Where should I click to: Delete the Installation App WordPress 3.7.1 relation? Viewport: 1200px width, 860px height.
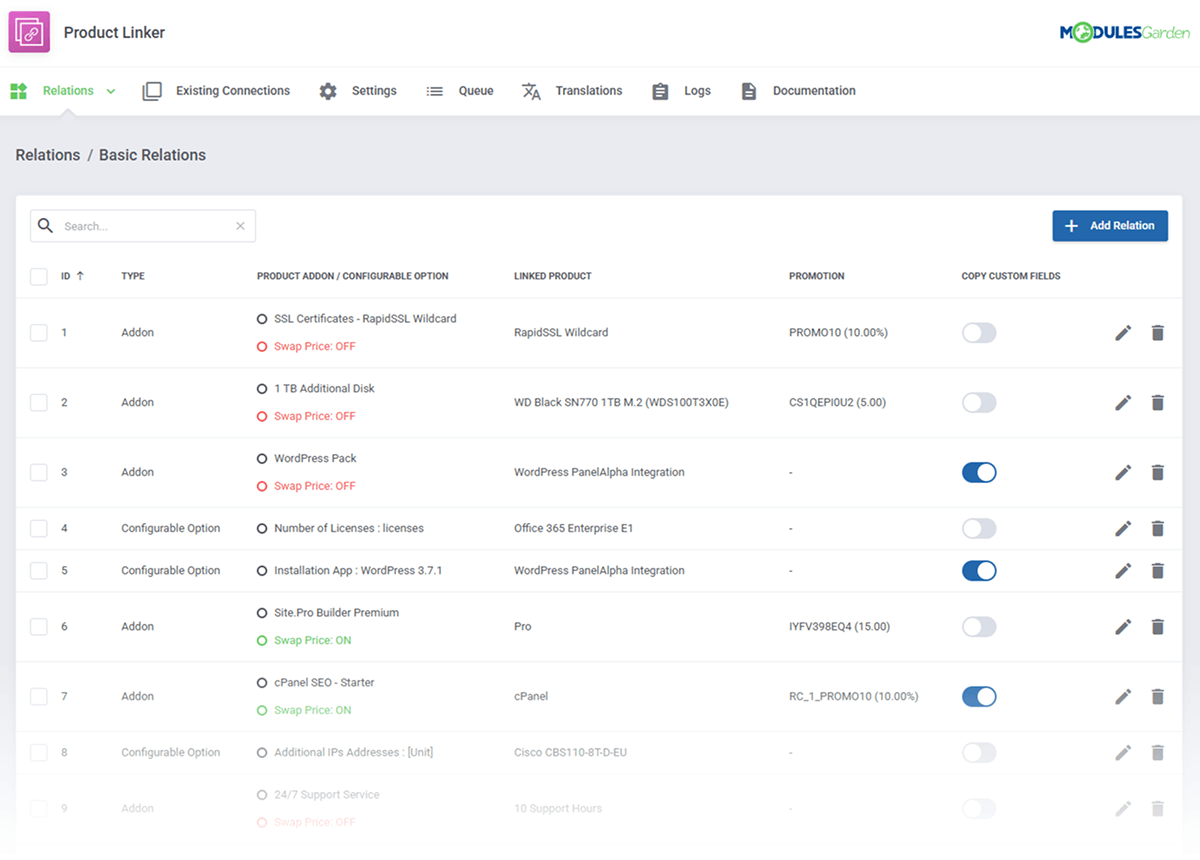point(1157,571)
